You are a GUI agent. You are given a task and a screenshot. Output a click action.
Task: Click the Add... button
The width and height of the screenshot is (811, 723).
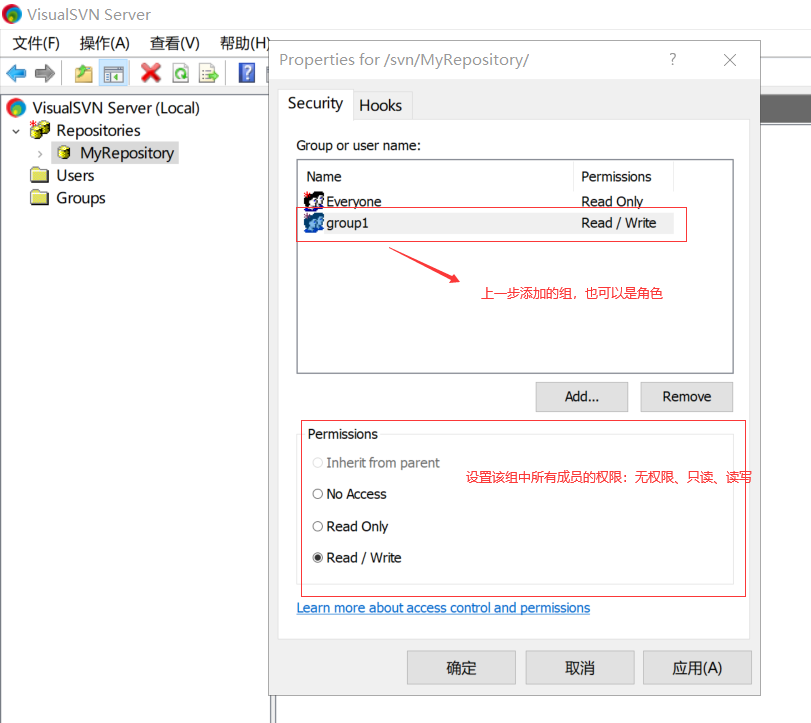pyautogui.click(x=581, y=397)
